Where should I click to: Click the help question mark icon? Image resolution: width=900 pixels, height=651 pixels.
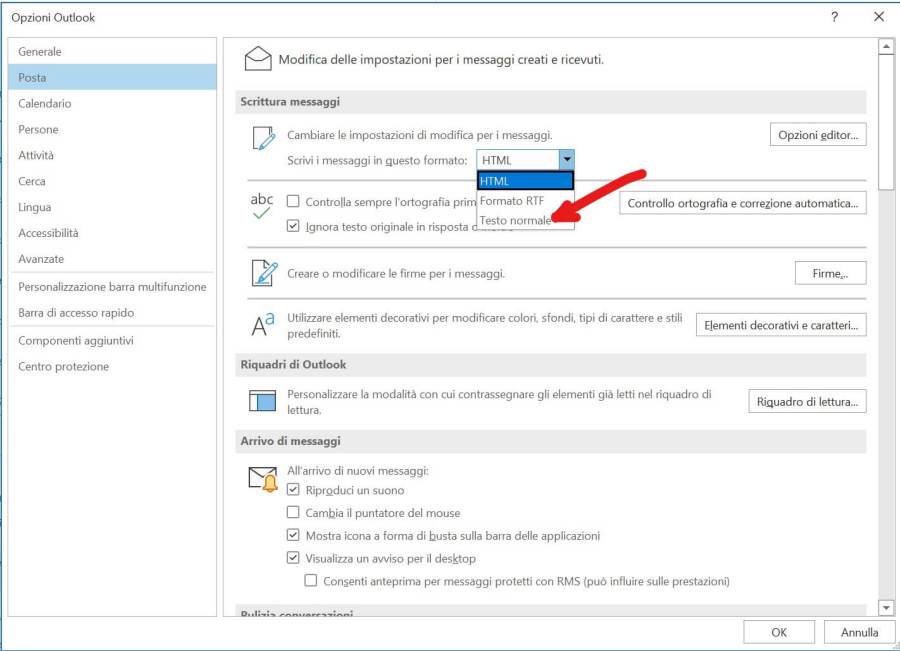tap(835, 17)
